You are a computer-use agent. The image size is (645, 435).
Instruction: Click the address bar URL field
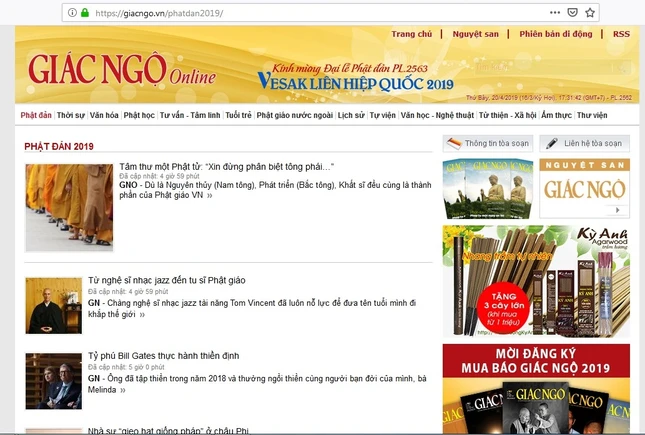click(x=300, y=13)
